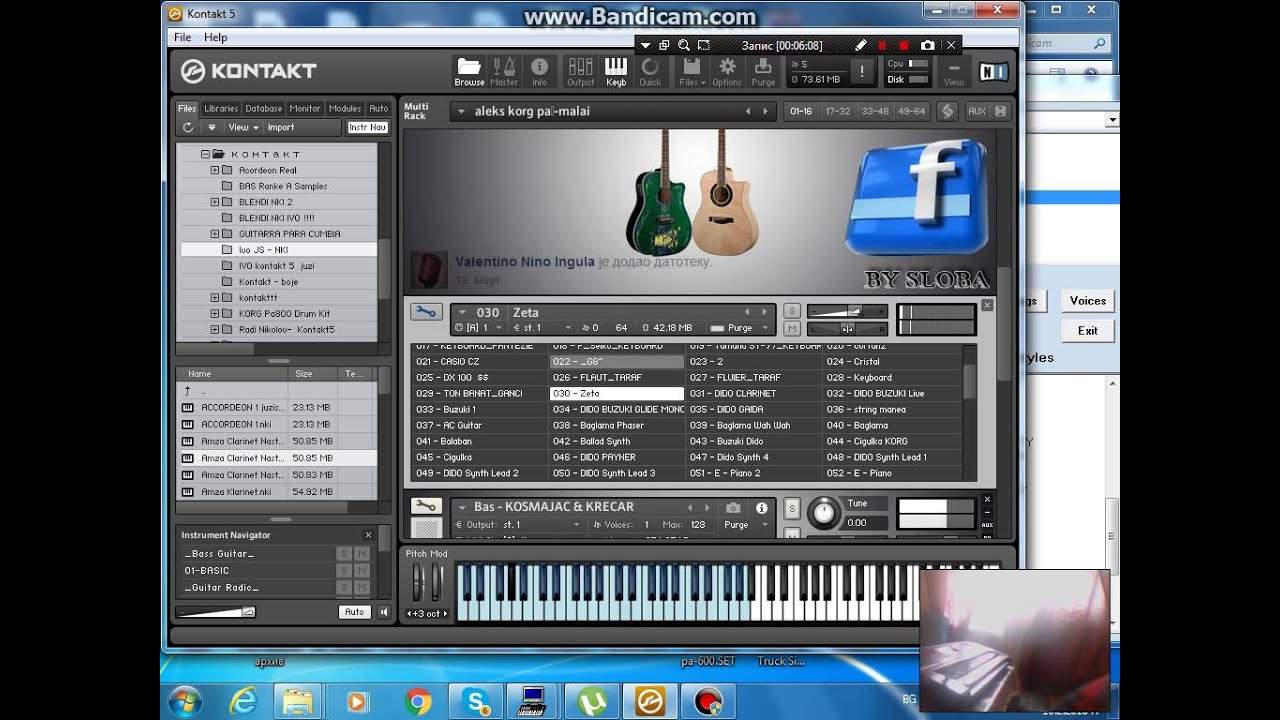This screenshot has width=1280, height=720.
Task: Expand the KORG Pa800 Drum Kit folder
Action: pyautogui.click(x=214, y=314)
